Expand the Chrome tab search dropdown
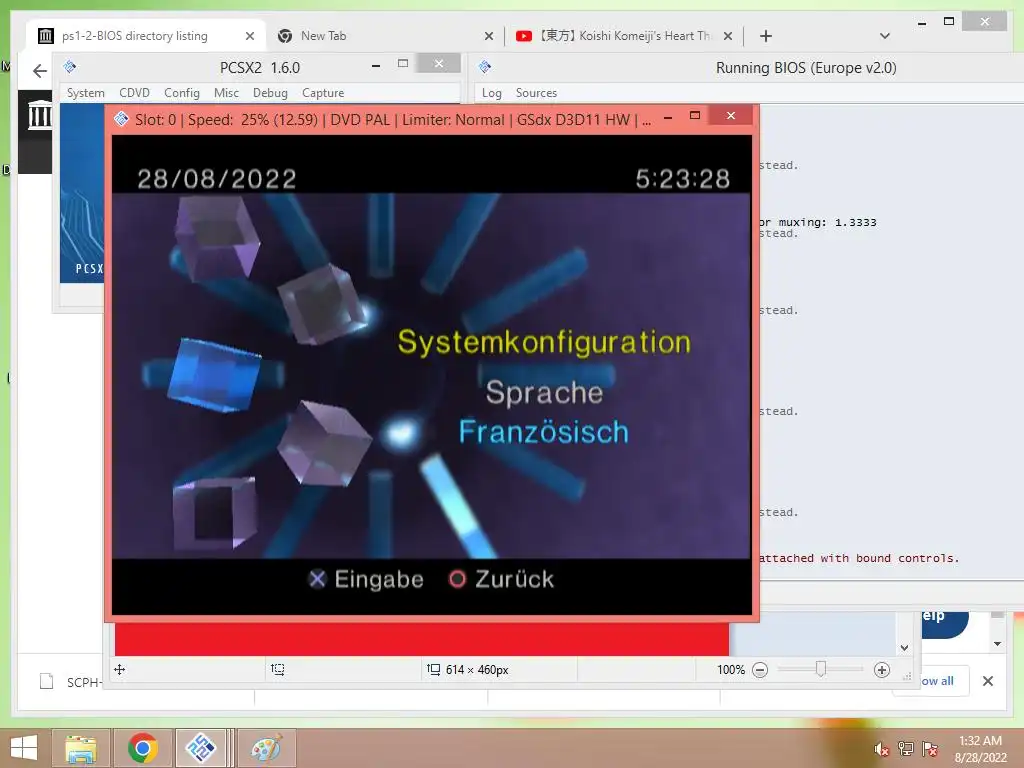Screen dimensions: 1024x768 pyautogui.click(x=884, y=36)
